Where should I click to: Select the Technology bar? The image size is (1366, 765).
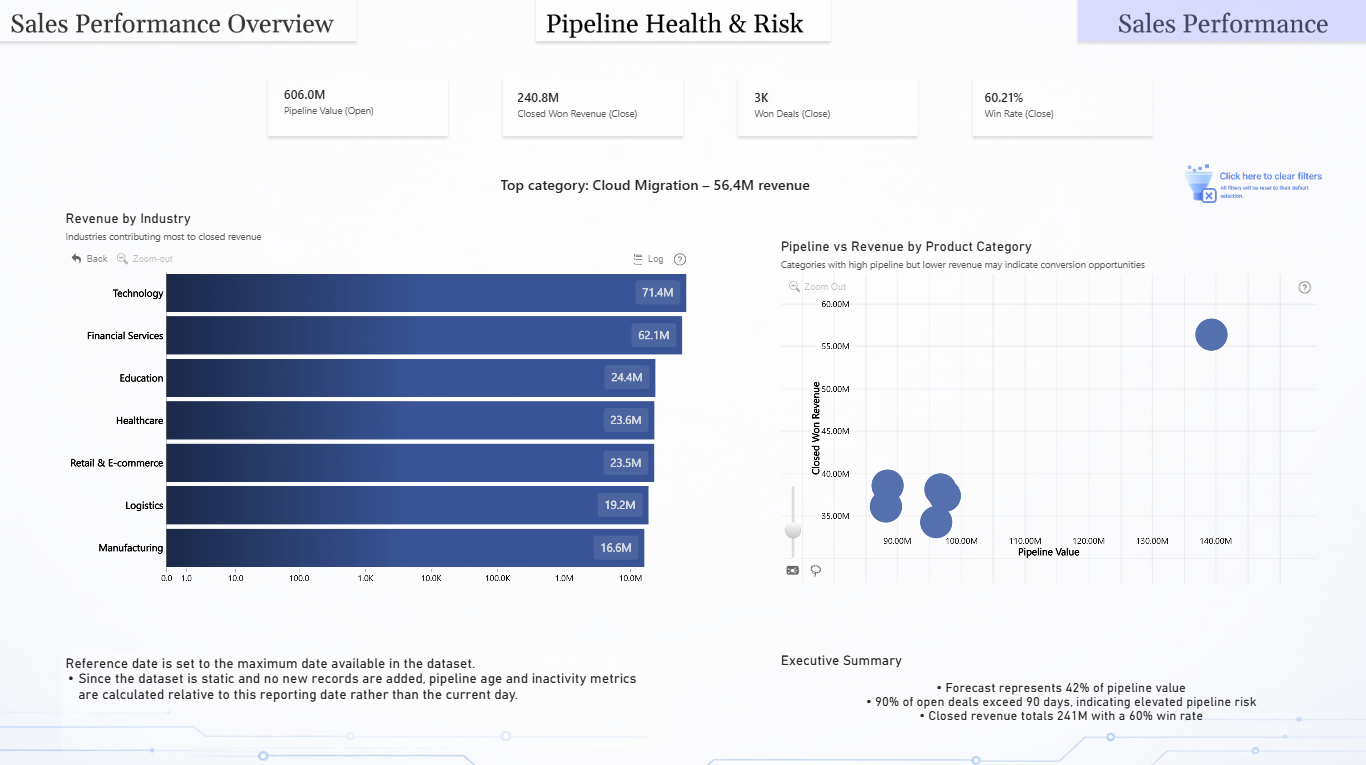pos(426,293)
